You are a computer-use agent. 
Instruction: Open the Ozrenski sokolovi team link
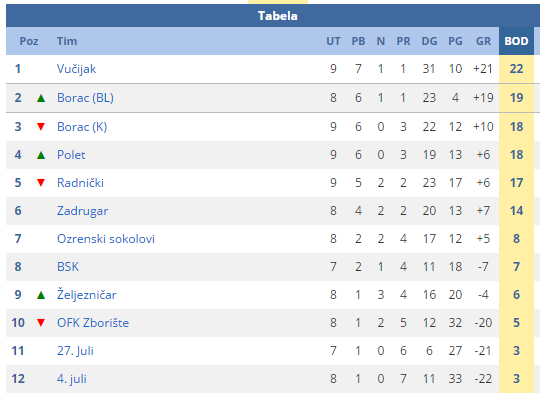pos(106,239)
